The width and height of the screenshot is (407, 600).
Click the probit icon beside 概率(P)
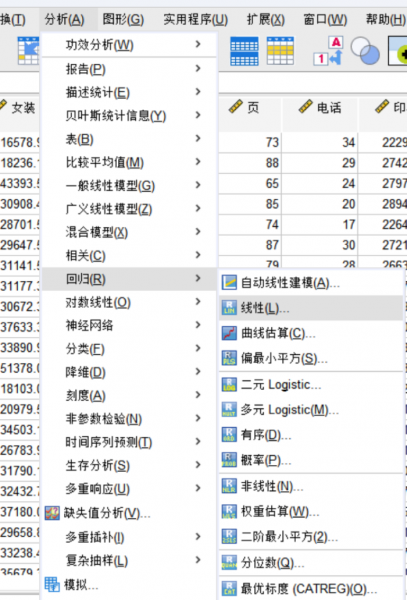(x=229, y=460)
